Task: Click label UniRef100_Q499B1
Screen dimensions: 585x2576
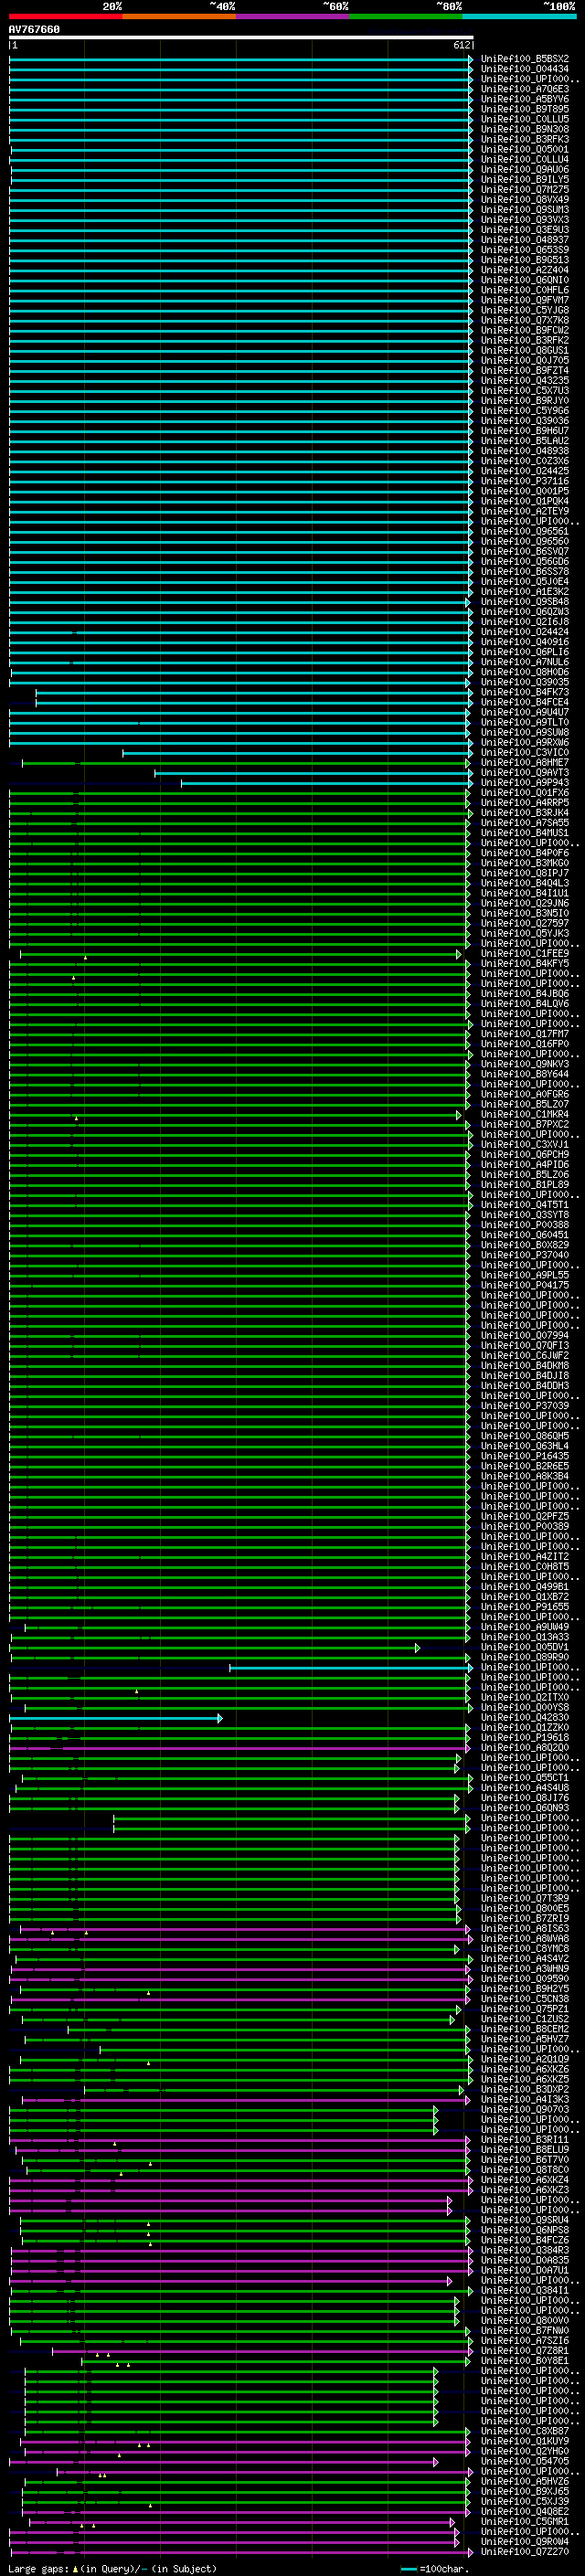Action: pos(525,1586)
